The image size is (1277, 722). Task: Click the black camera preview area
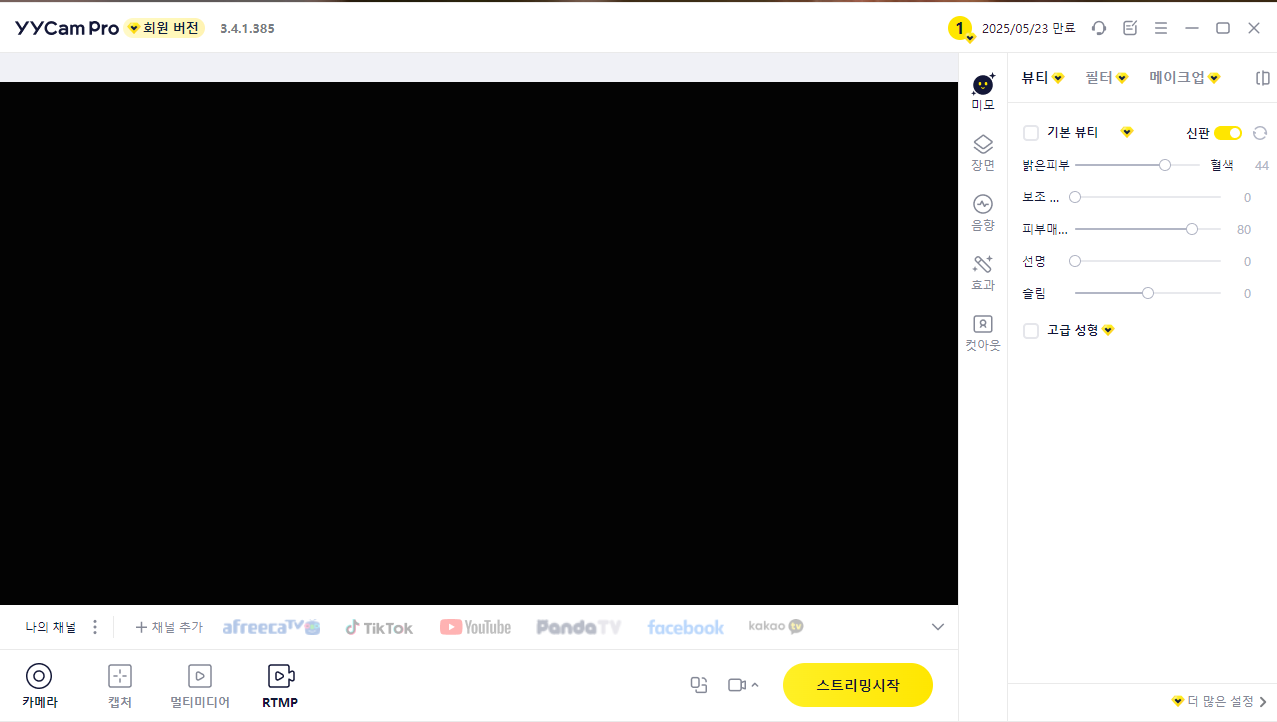click(479, 343)
